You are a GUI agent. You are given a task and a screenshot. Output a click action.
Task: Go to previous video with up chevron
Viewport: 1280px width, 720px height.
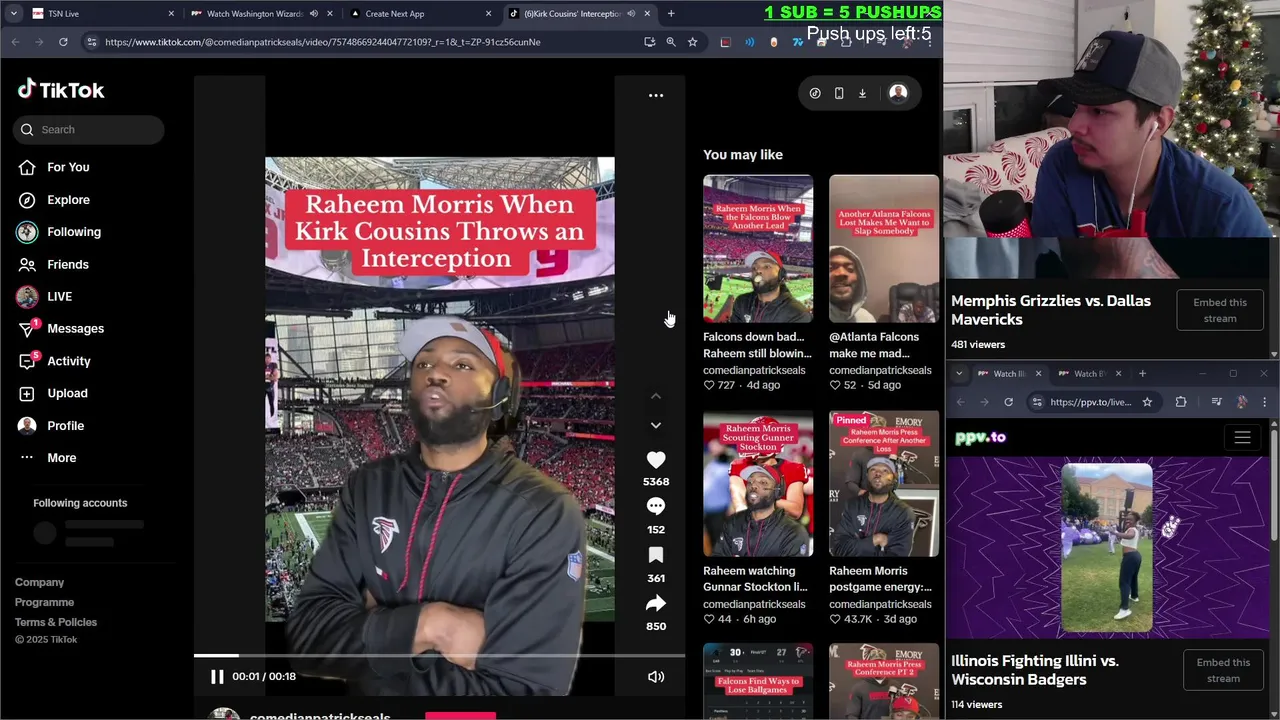tap(656, 396)
